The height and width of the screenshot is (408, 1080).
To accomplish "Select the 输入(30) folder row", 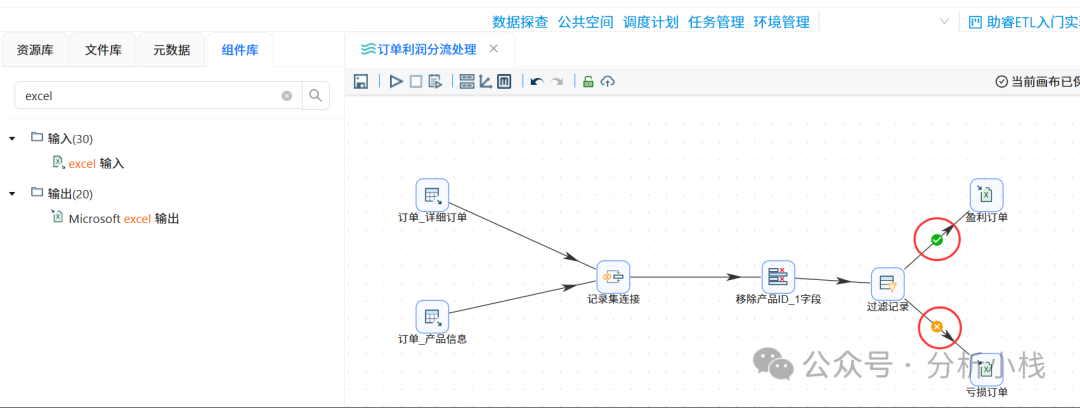I will coord(62,139).
